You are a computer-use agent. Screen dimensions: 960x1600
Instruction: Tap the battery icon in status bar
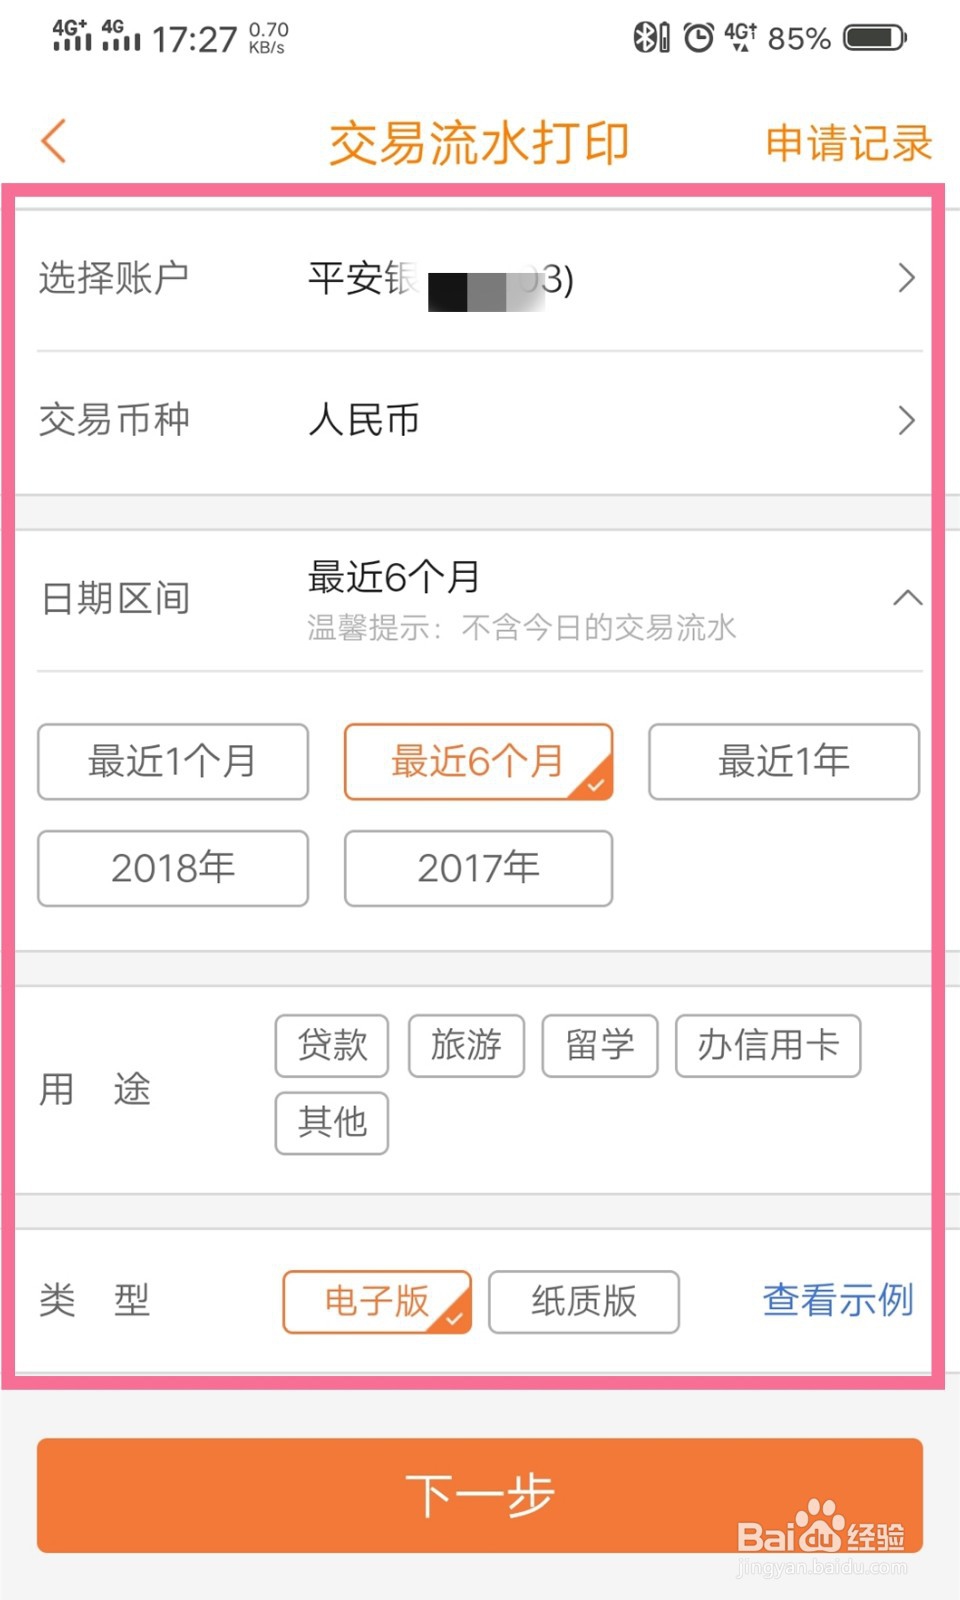pos(875,38)
